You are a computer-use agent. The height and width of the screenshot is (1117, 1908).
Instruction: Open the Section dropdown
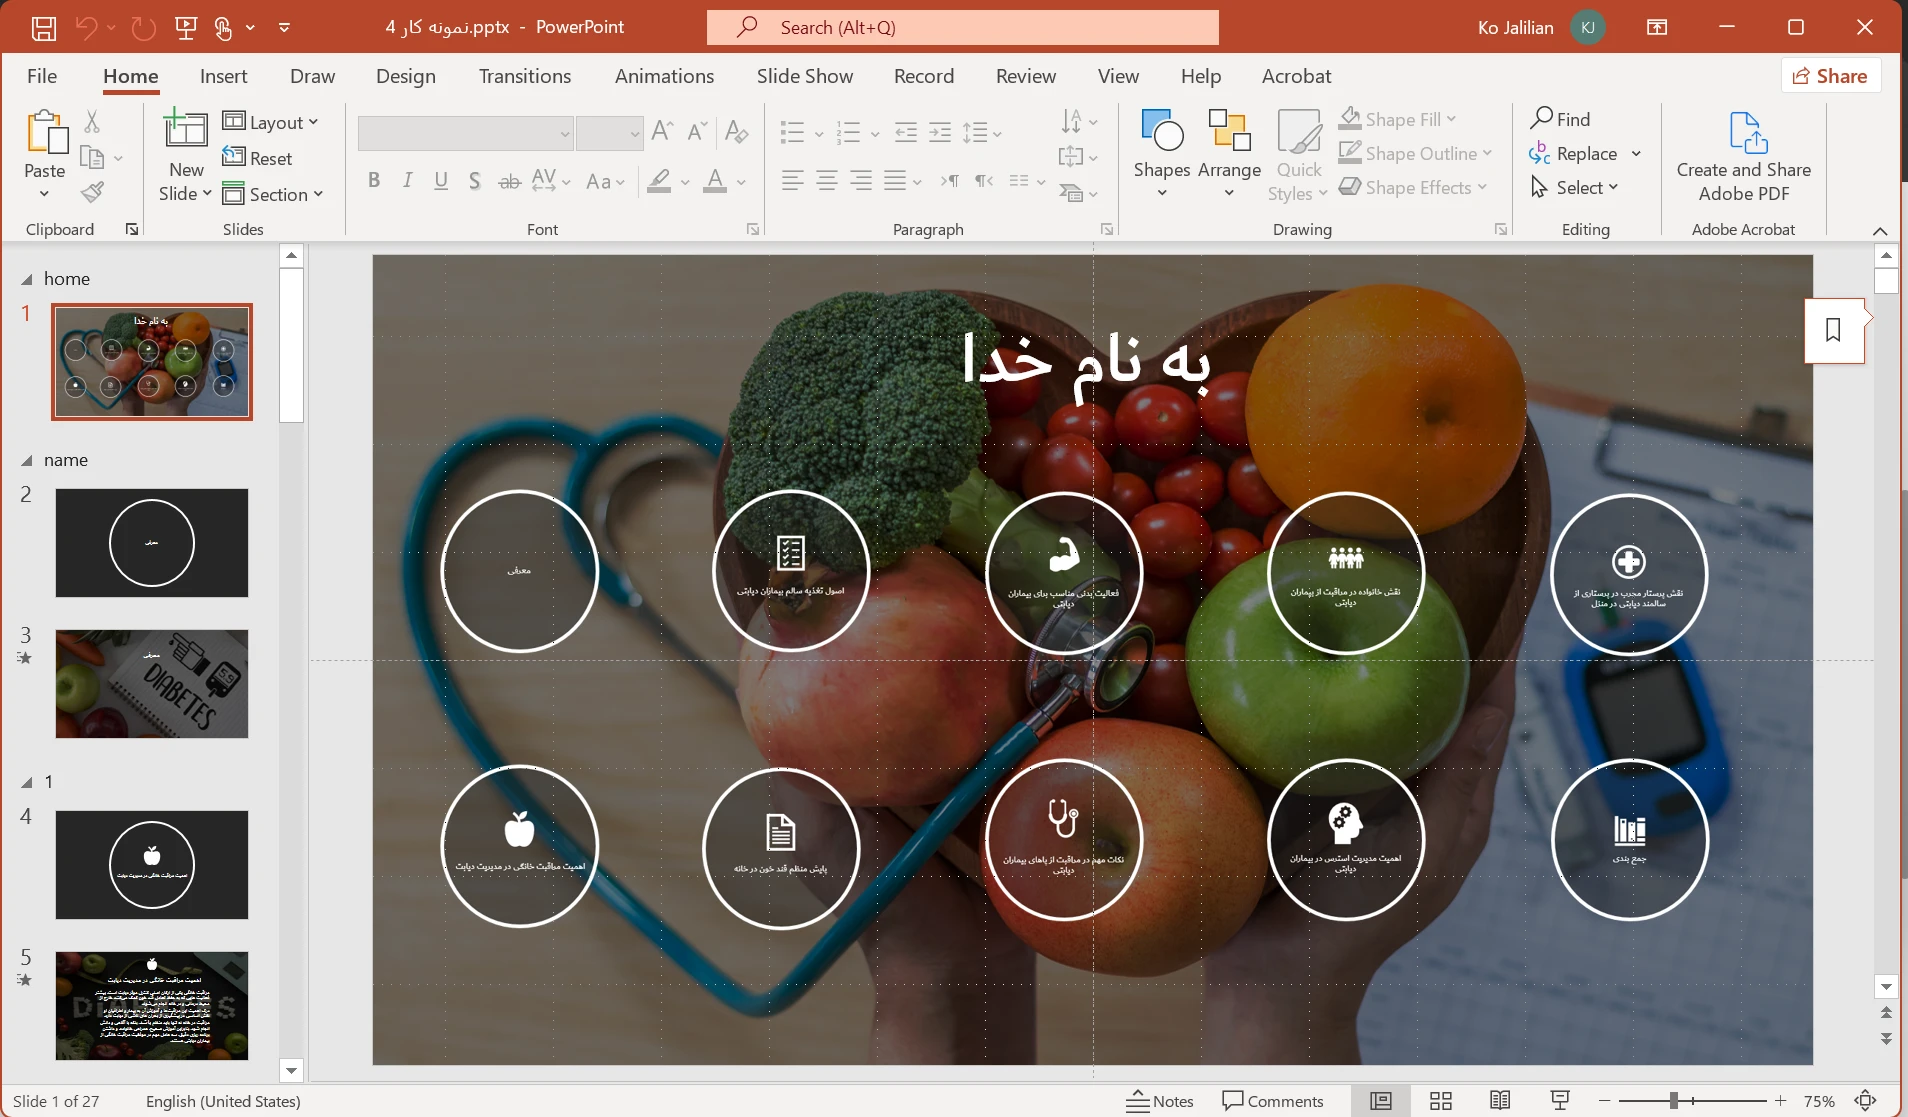pyautogui.click(x=273, y=194)
